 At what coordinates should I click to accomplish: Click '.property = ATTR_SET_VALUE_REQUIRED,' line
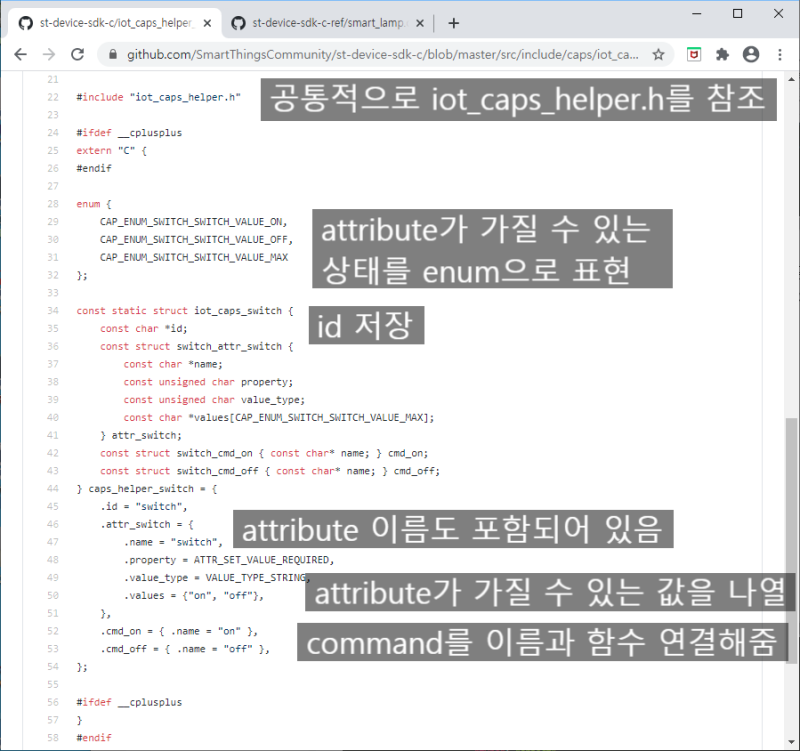(229, 560)
